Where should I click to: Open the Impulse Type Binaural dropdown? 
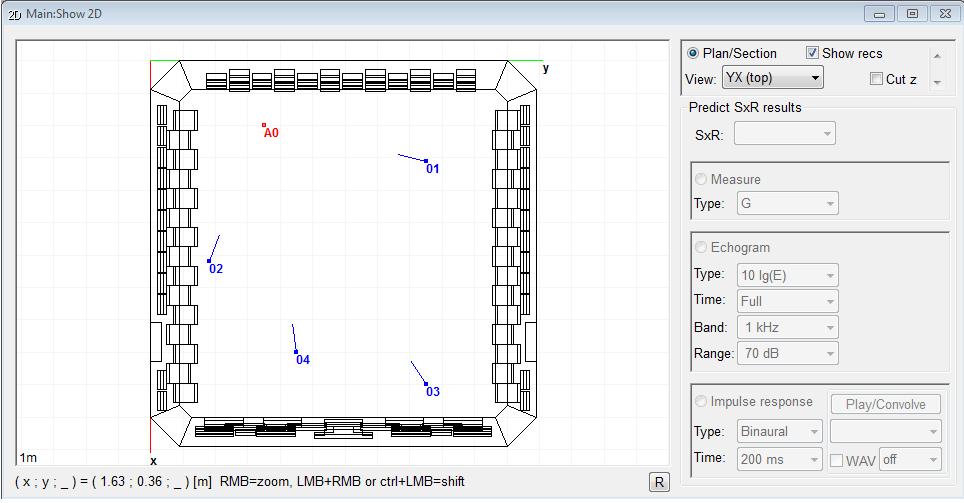click(780, 432)
